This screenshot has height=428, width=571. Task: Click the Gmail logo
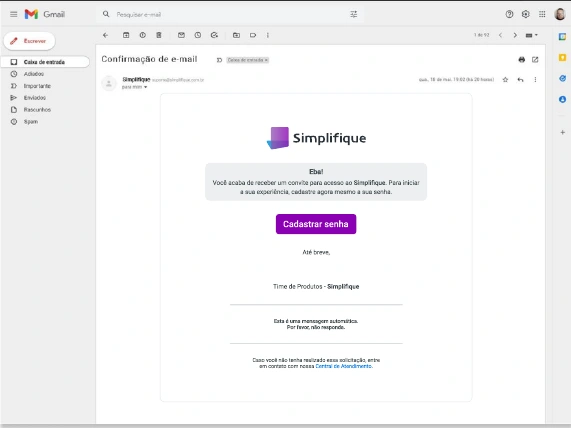click(x=44, y=14)
